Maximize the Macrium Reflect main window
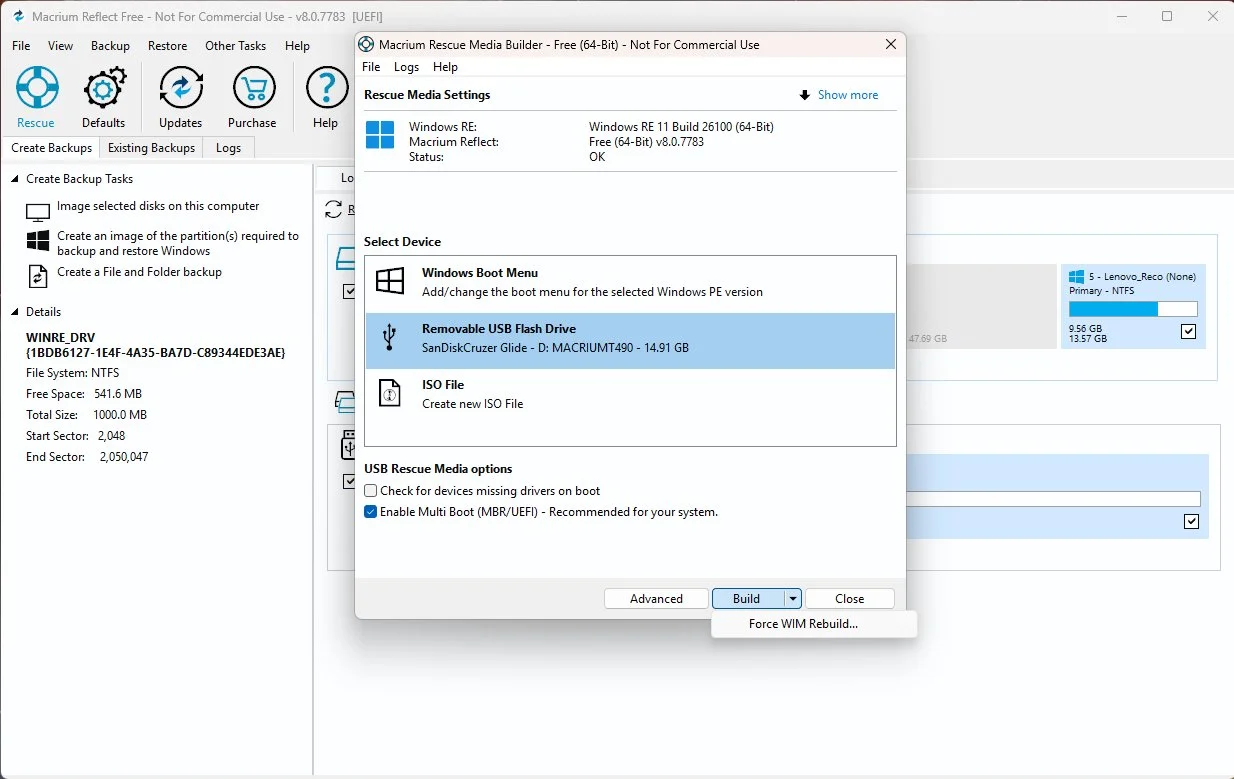Viewport: 1234px width, 779px height. tap(1167, 16)
